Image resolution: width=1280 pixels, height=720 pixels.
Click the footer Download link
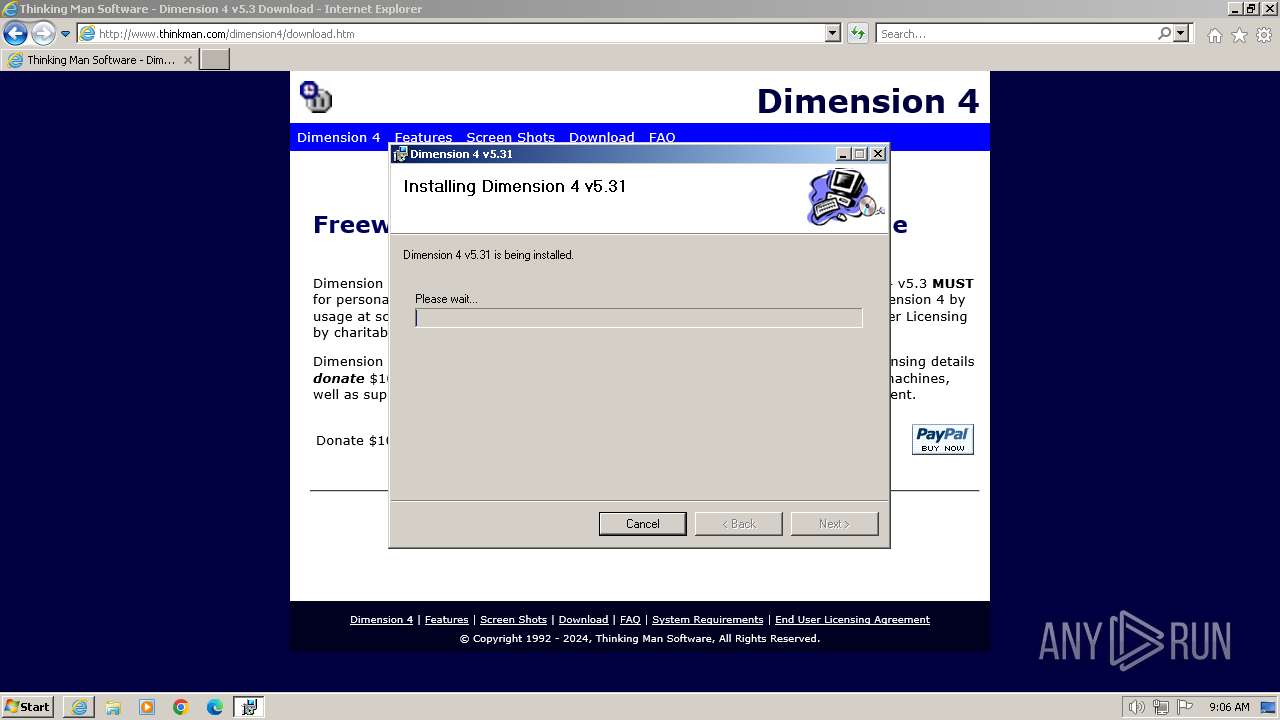(x=583, y=620)
